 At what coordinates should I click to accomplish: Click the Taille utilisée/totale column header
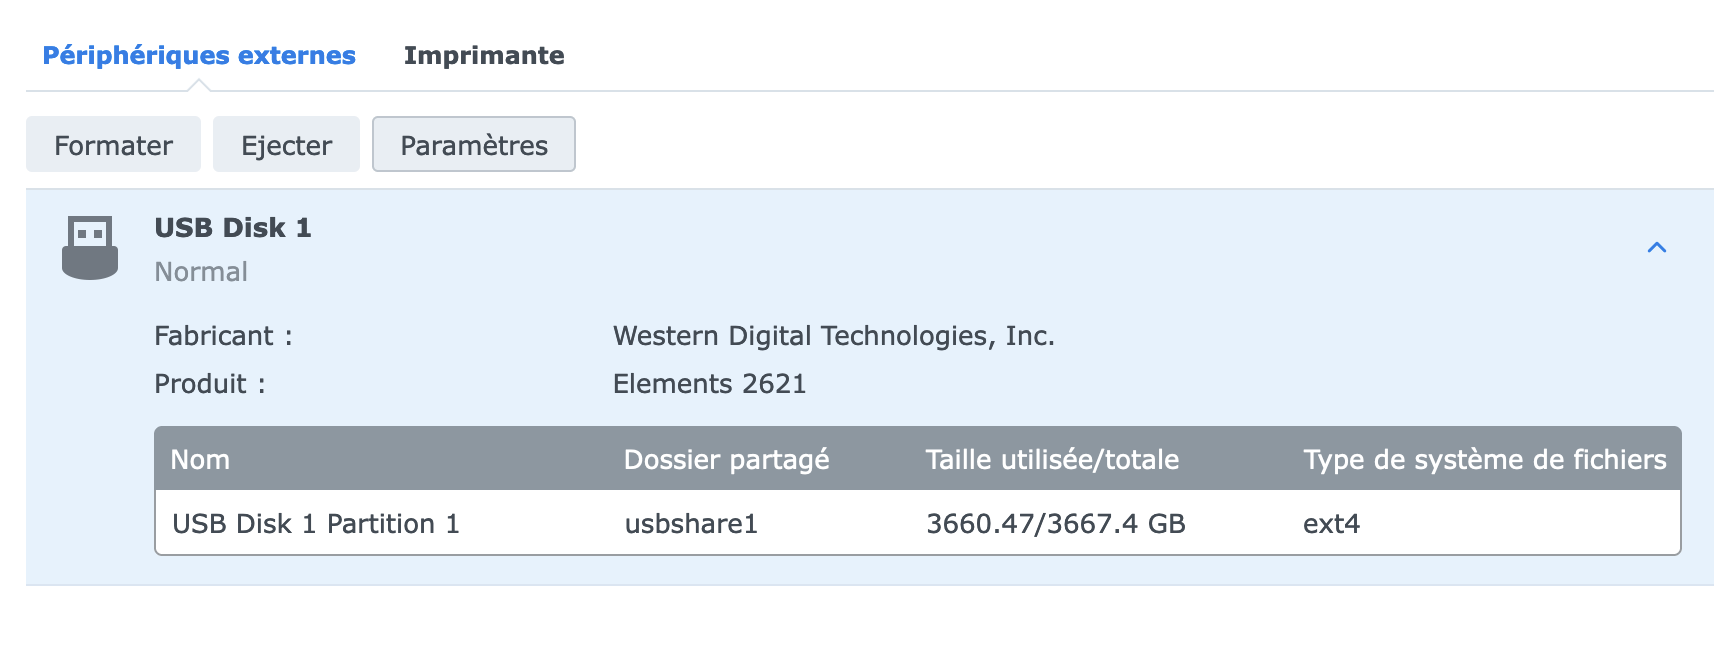[1052, 460]
